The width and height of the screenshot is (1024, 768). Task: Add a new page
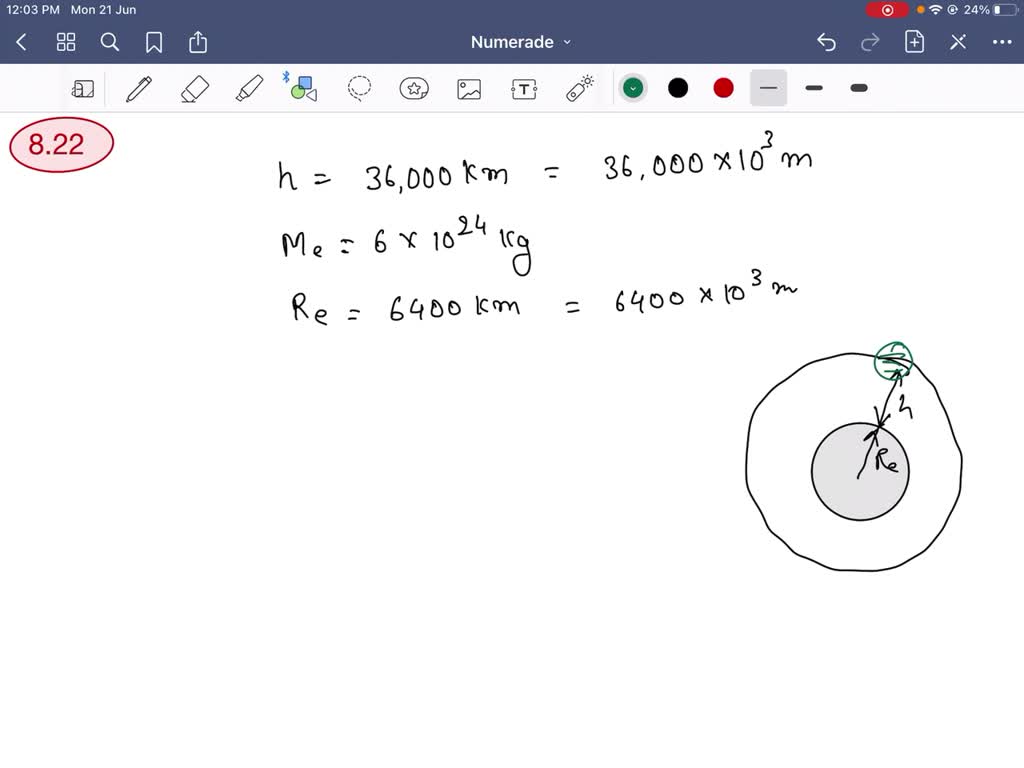[914, 42]
